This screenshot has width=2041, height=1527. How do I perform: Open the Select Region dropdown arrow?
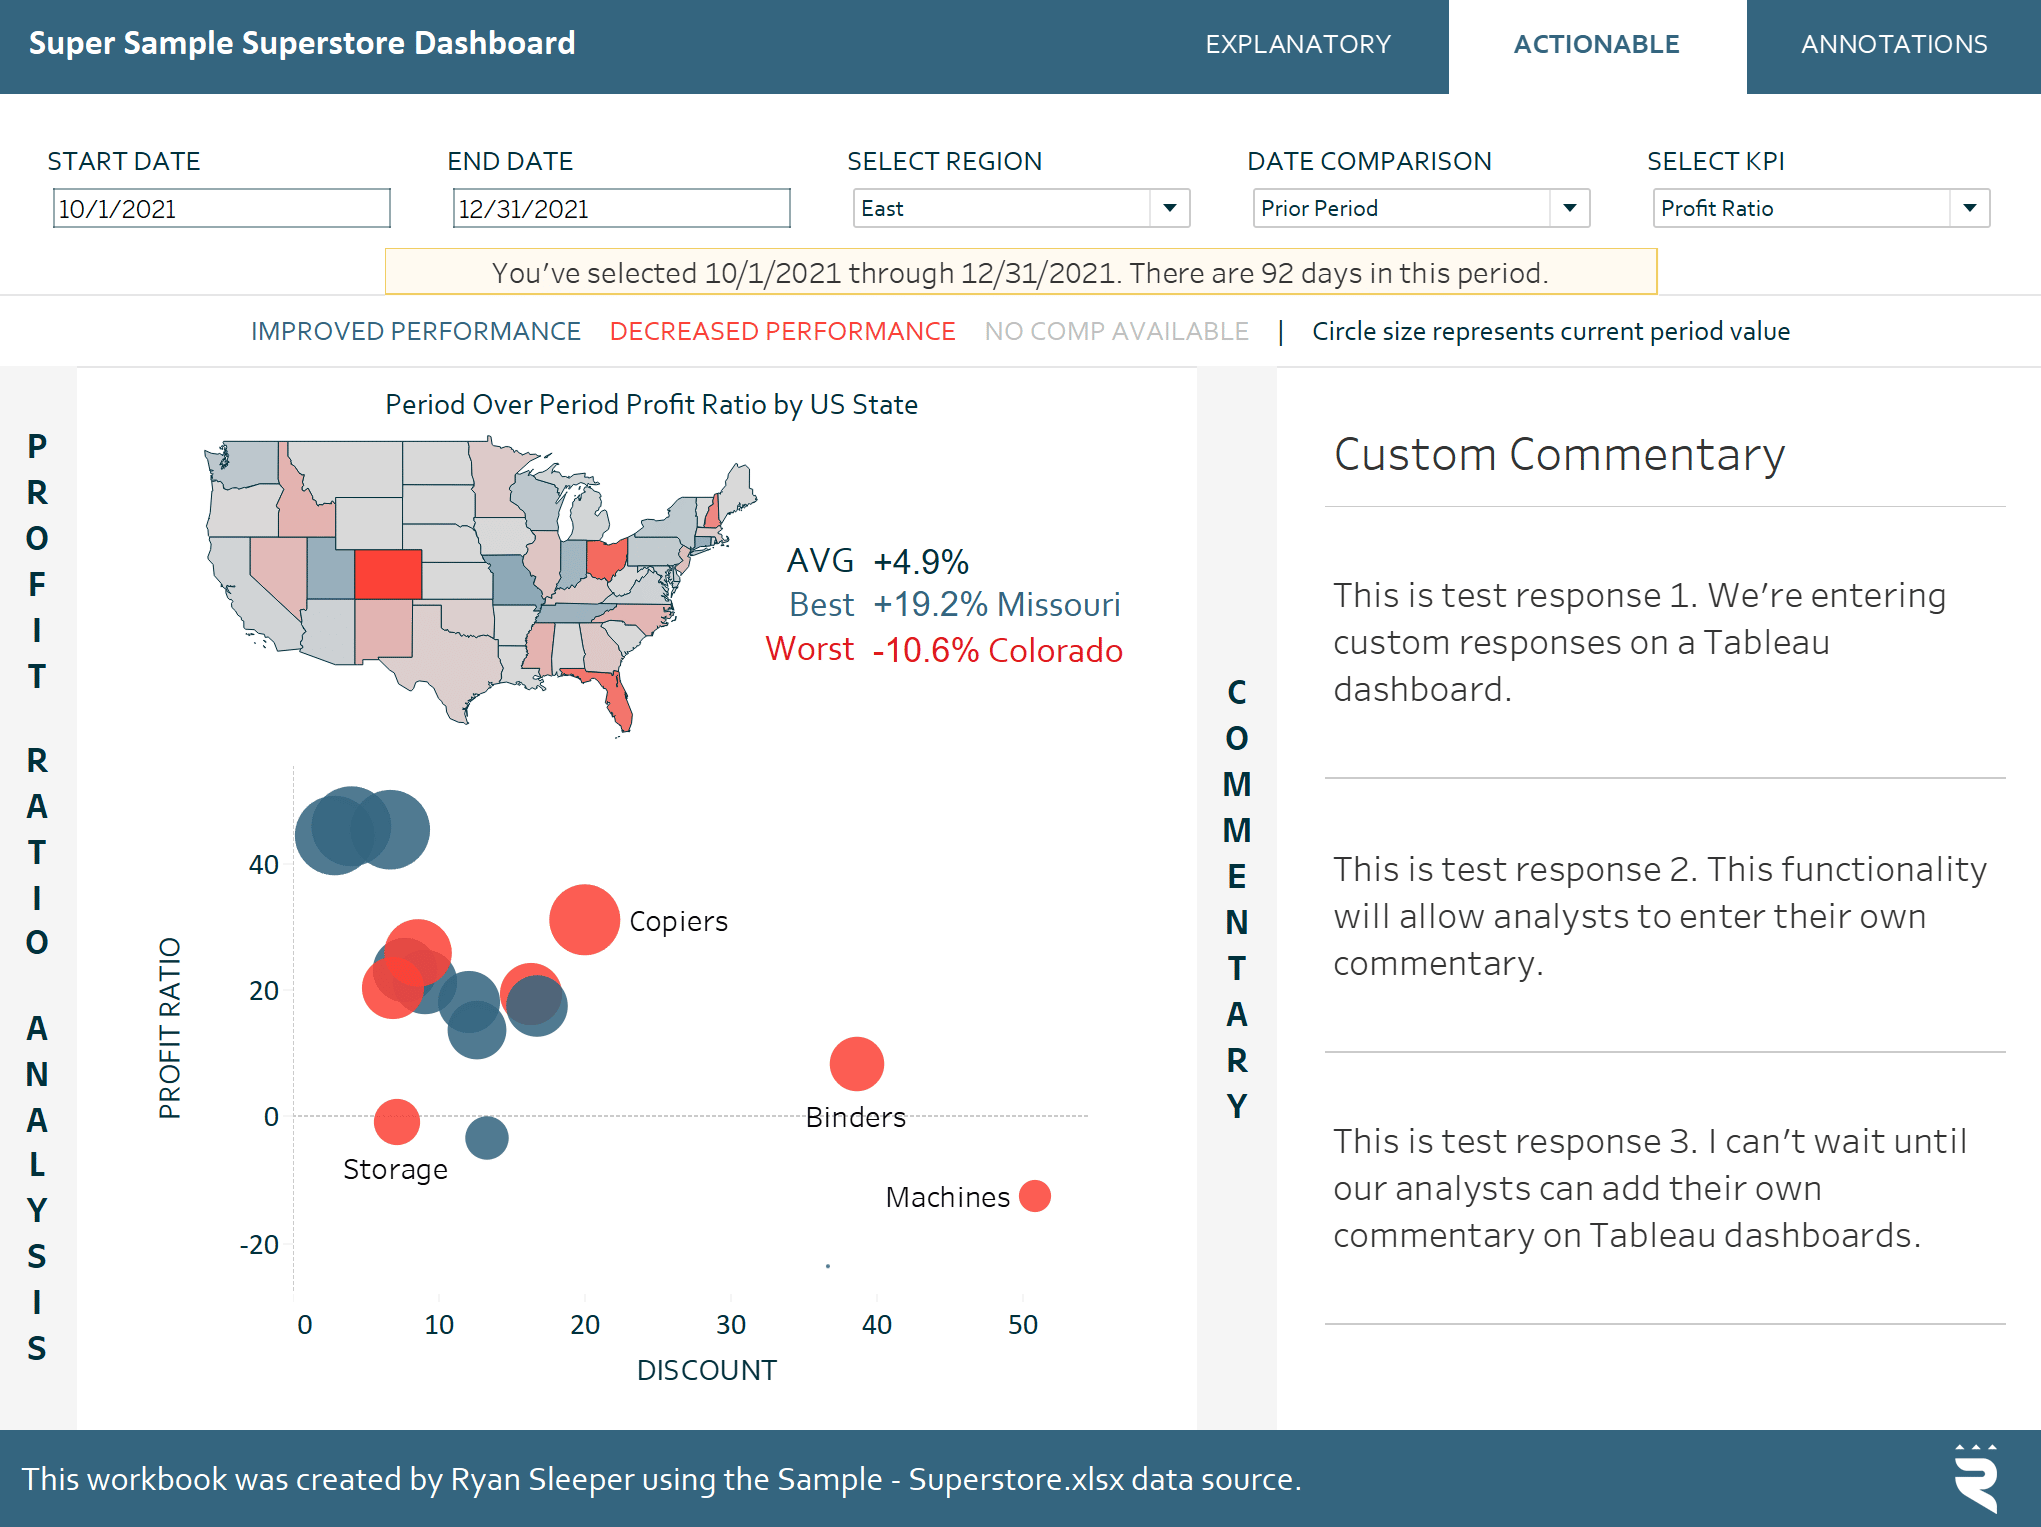click(x=1169, y=208)
